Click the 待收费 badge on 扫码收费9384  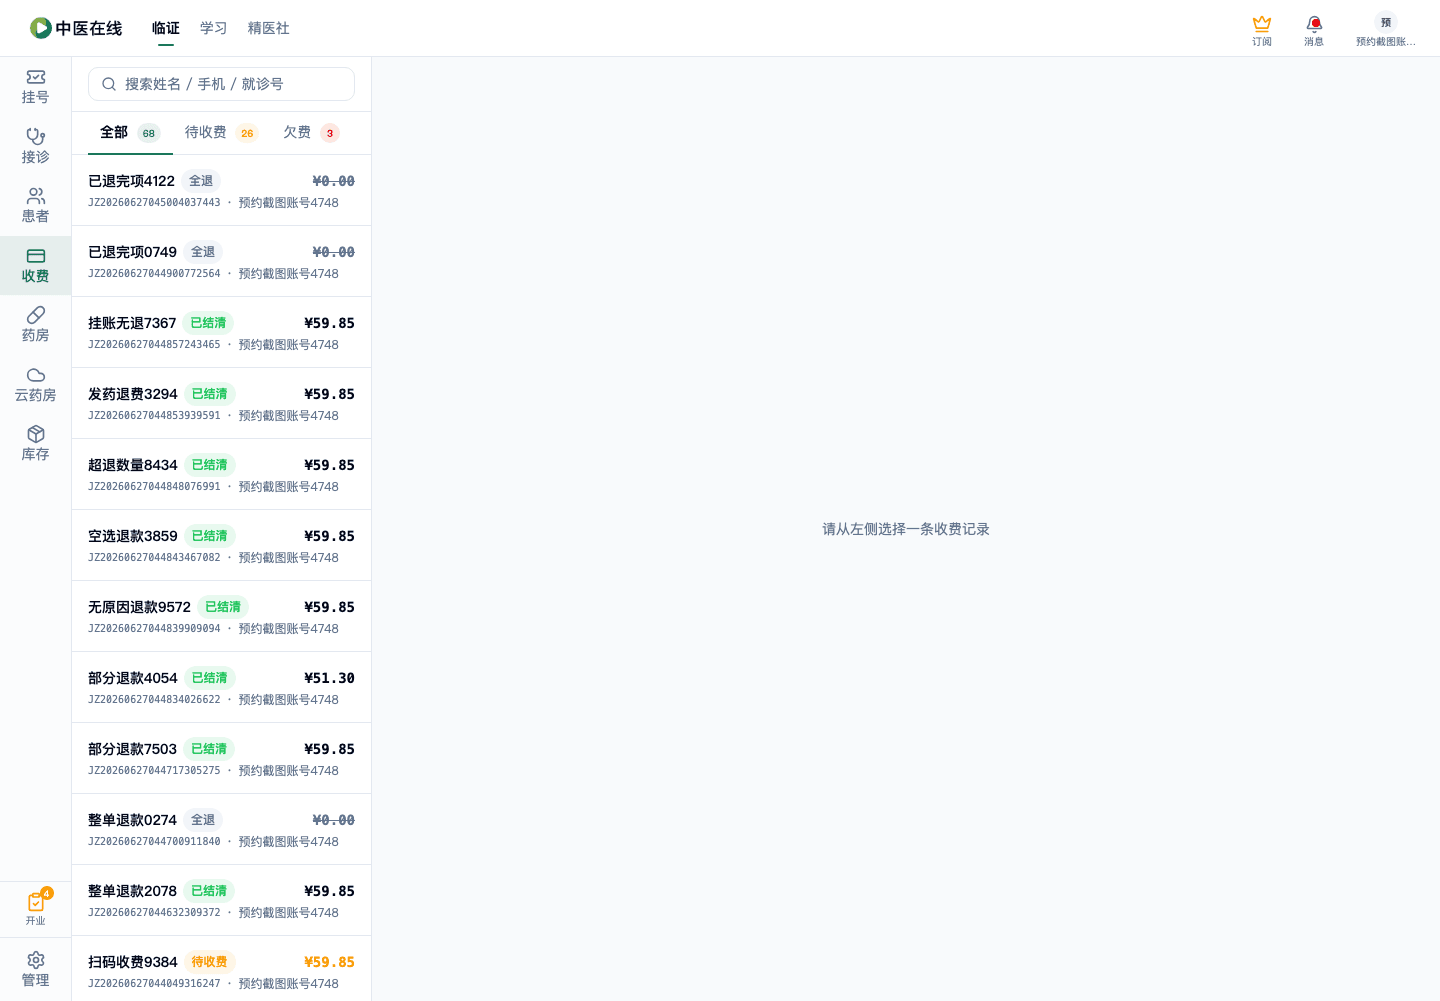pyautogui.click(x=209, y=962)
